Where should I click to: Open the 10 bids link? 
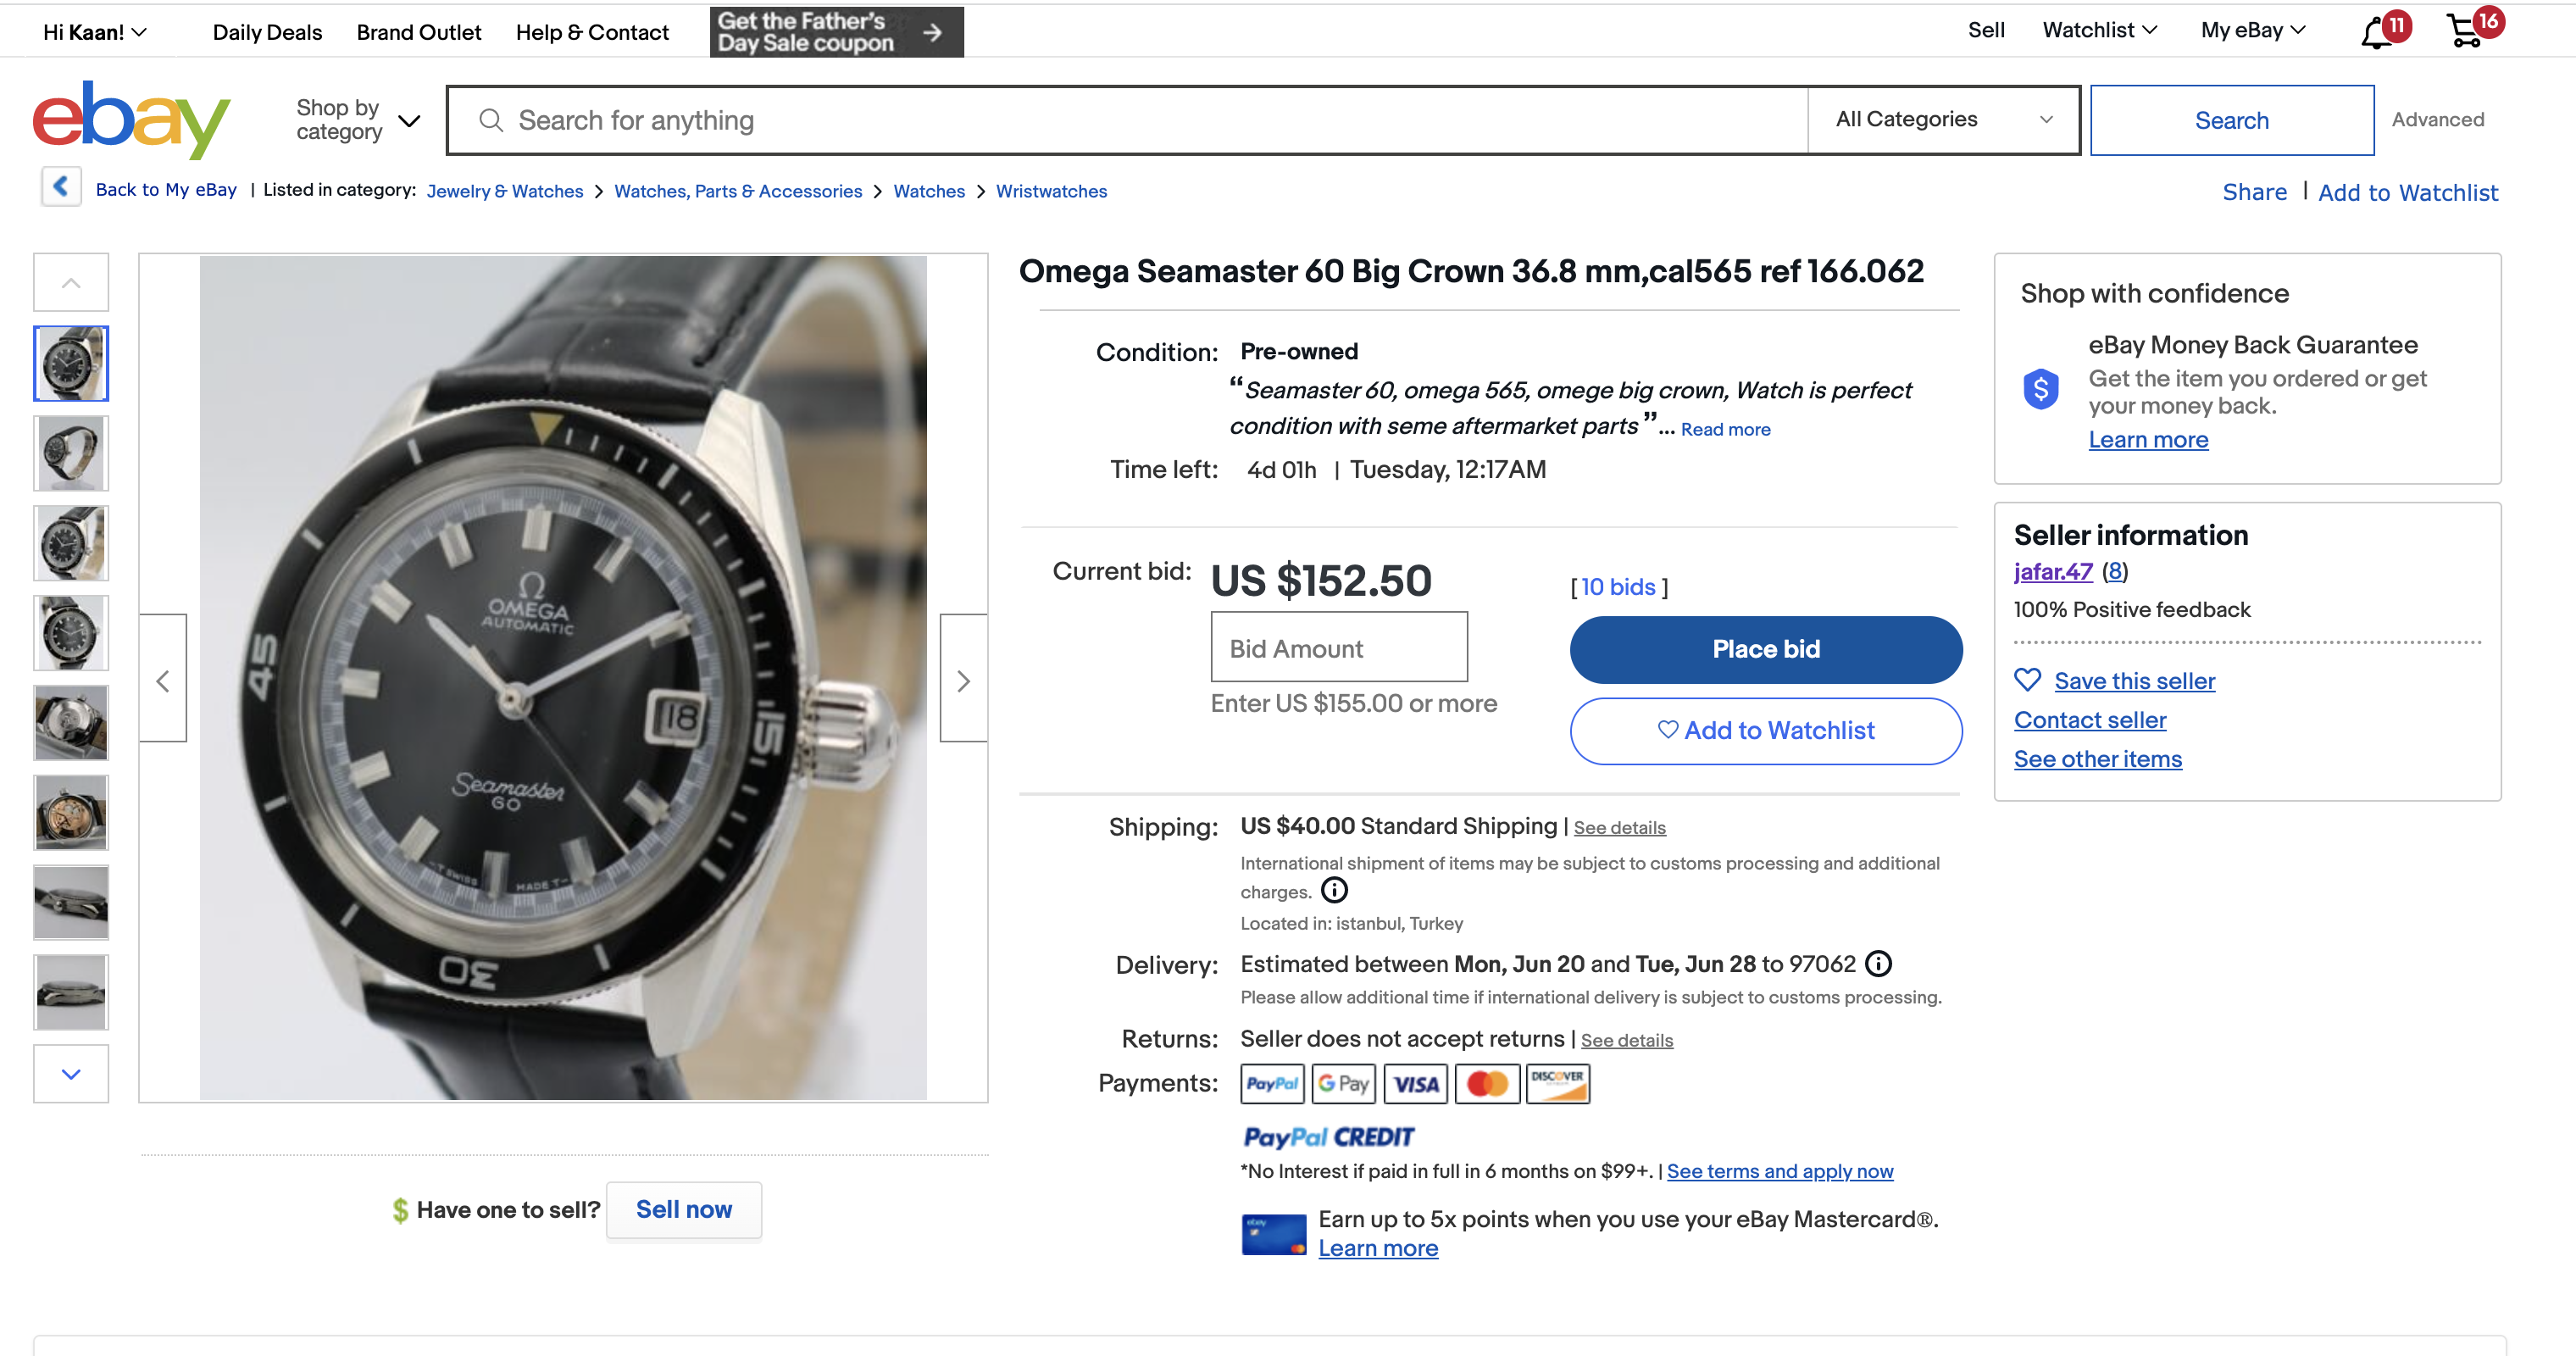(x=1618, y=587)
